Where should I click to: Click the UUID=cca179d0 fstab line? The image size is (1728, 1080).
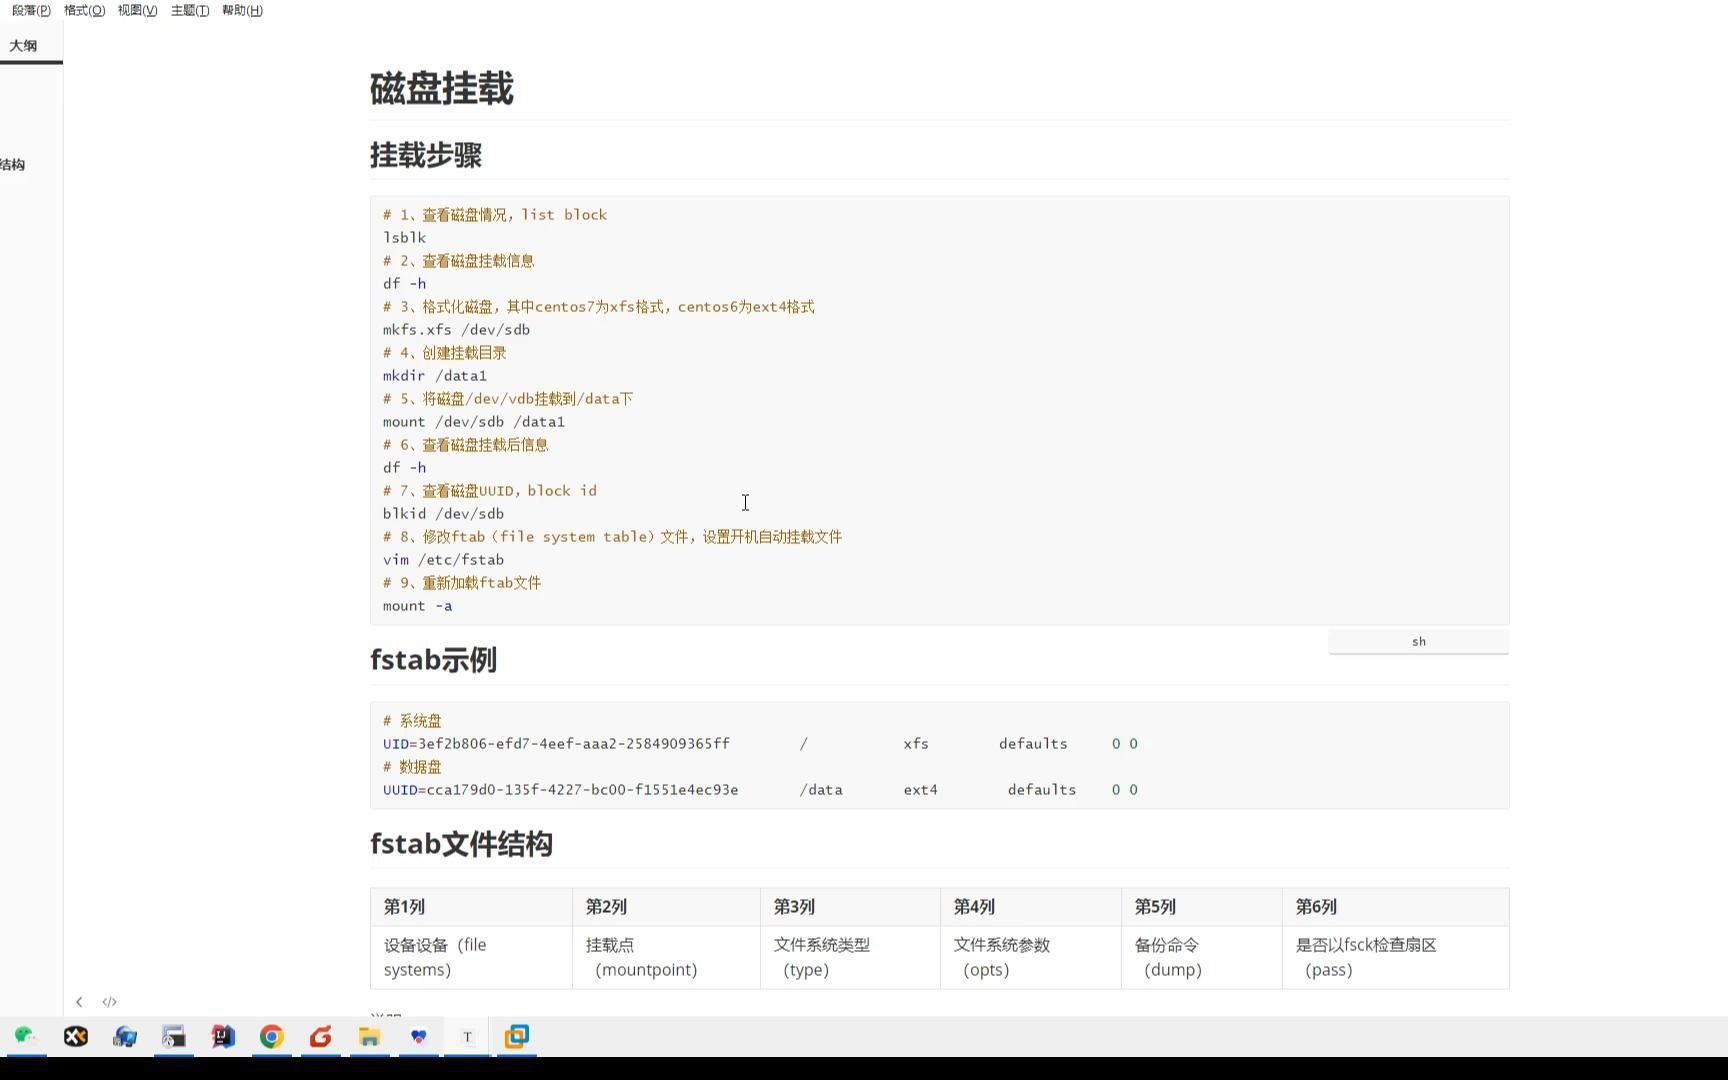point(760,790)
